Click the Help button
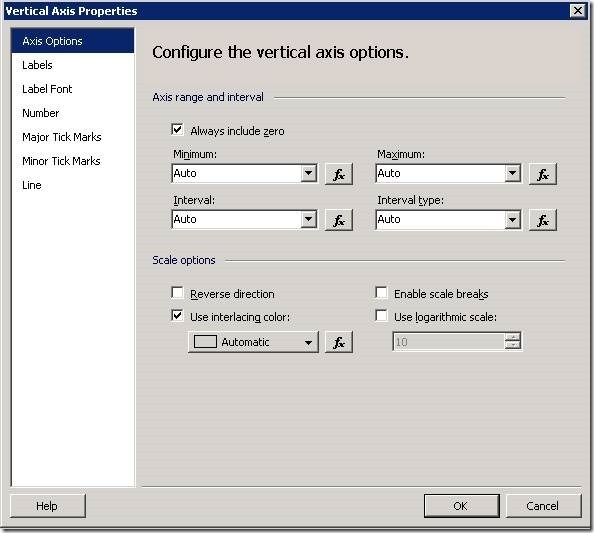Screen dimensions: 594x533 click(48, 506)
